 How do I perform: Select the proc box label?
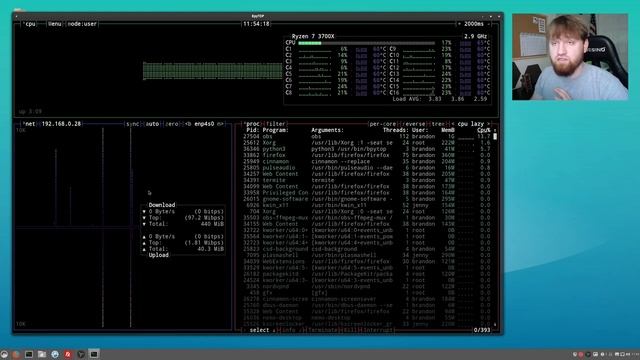pos(252,124)
